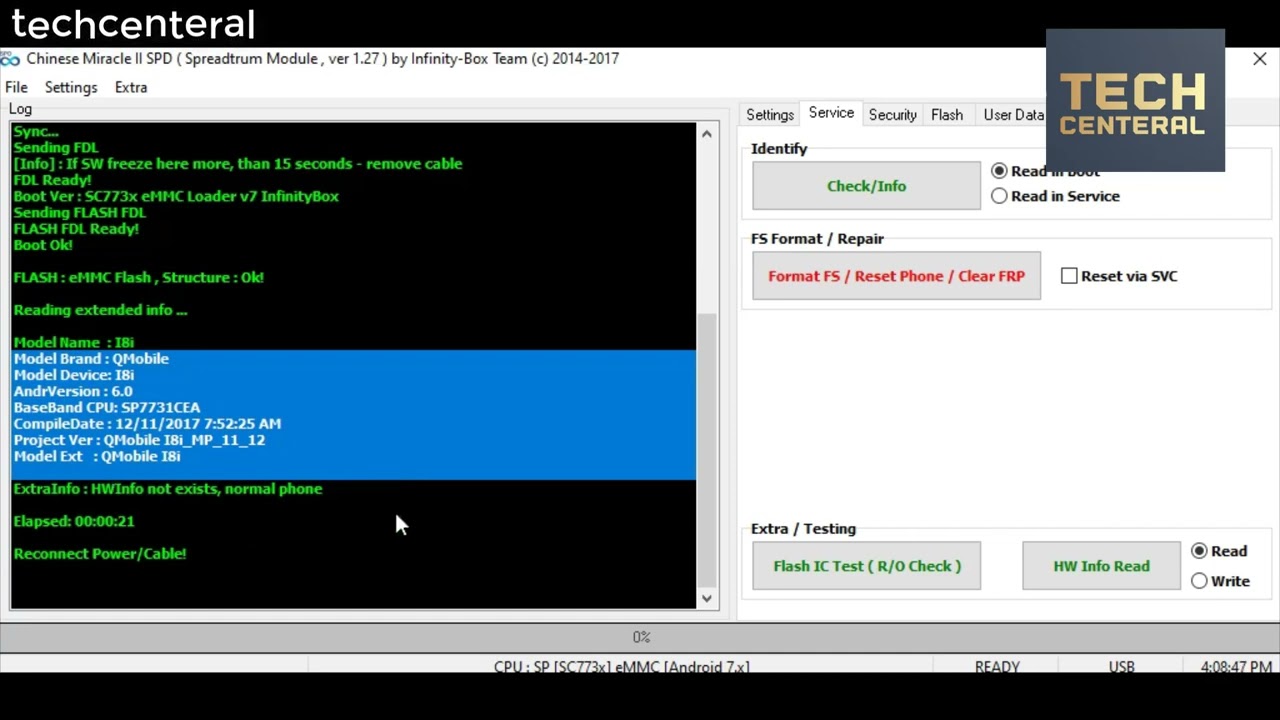Click the Flash IC Test (R/O Check) button
Viewport: 1280px width, 720px height.
(x=866, y=566)
